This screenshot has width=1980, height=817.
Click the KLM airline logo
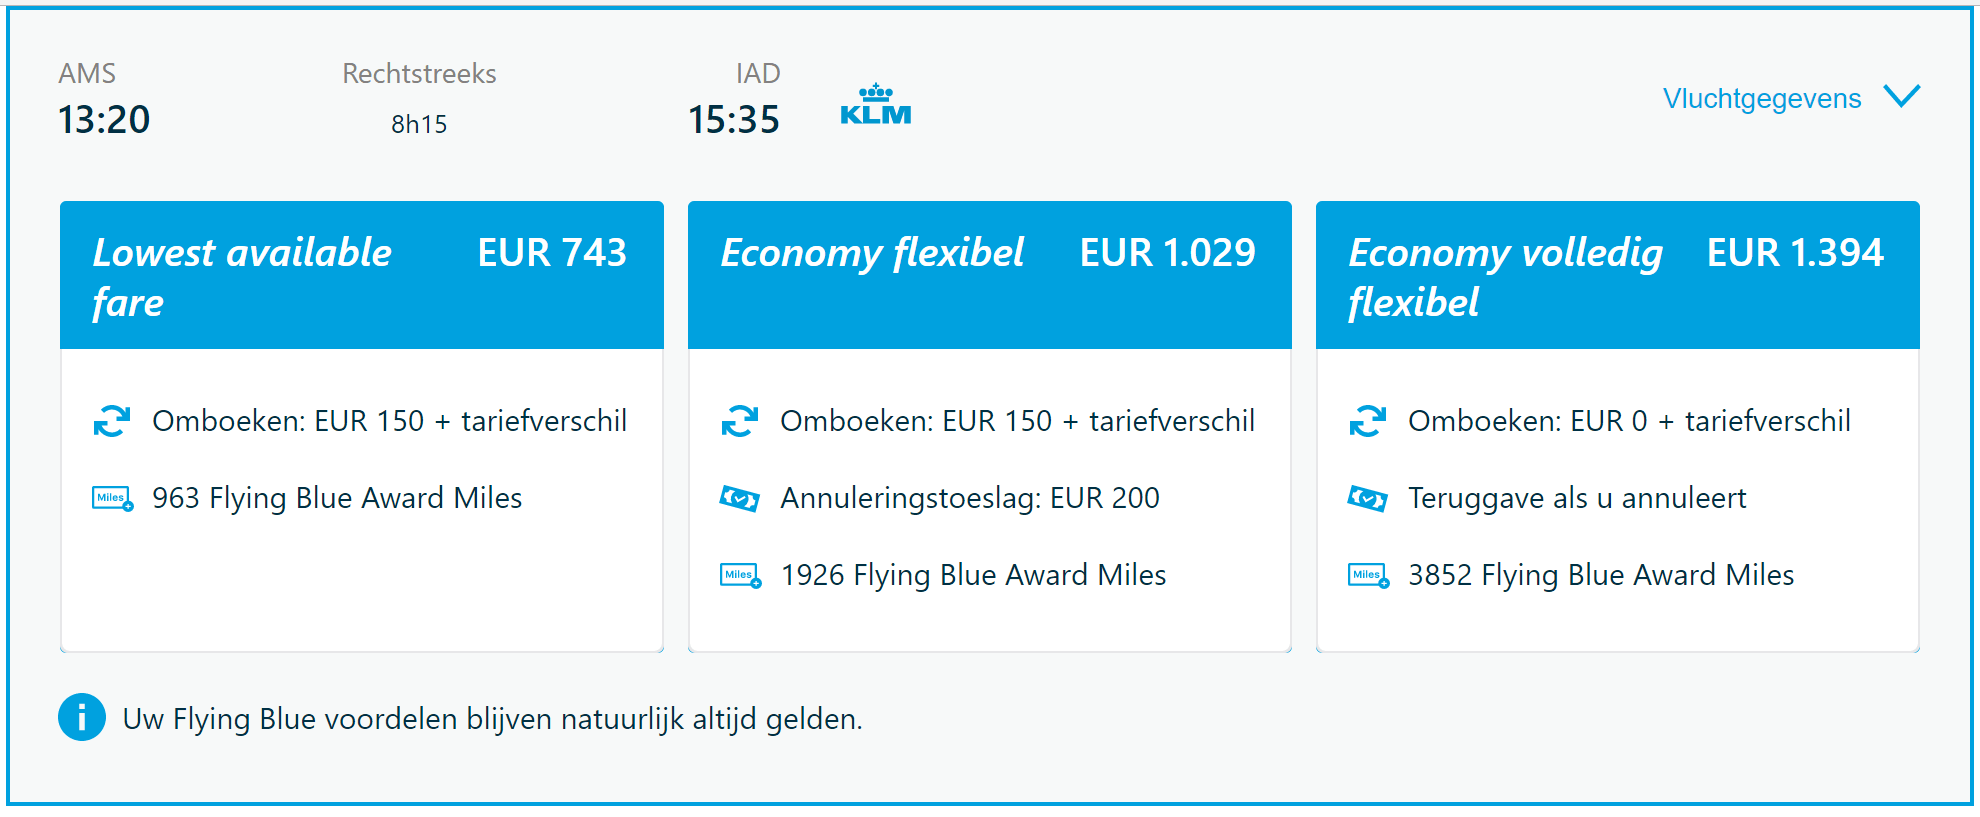point(875,105)
